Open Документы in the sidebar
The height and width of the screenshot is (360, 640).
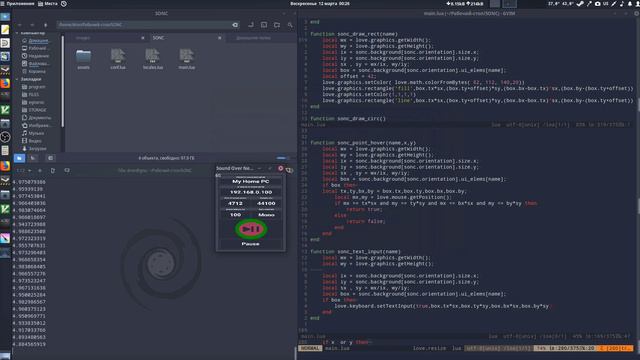coord(36,118)
